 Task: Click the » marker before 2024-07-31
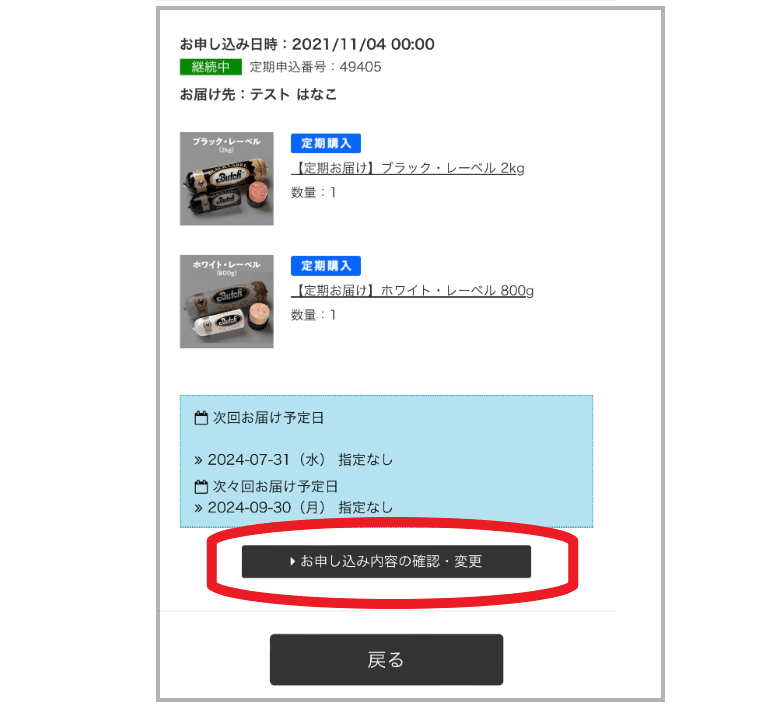click(x=198, y=460)
